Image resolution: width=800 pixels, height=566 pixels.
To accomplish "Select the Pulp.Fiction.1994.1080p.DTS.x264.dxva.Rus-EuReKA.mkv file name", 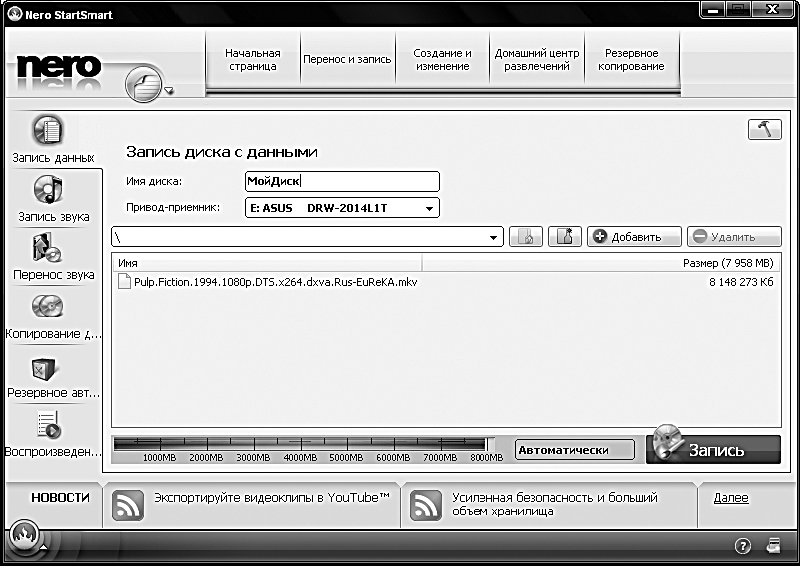I will (276, 282).
